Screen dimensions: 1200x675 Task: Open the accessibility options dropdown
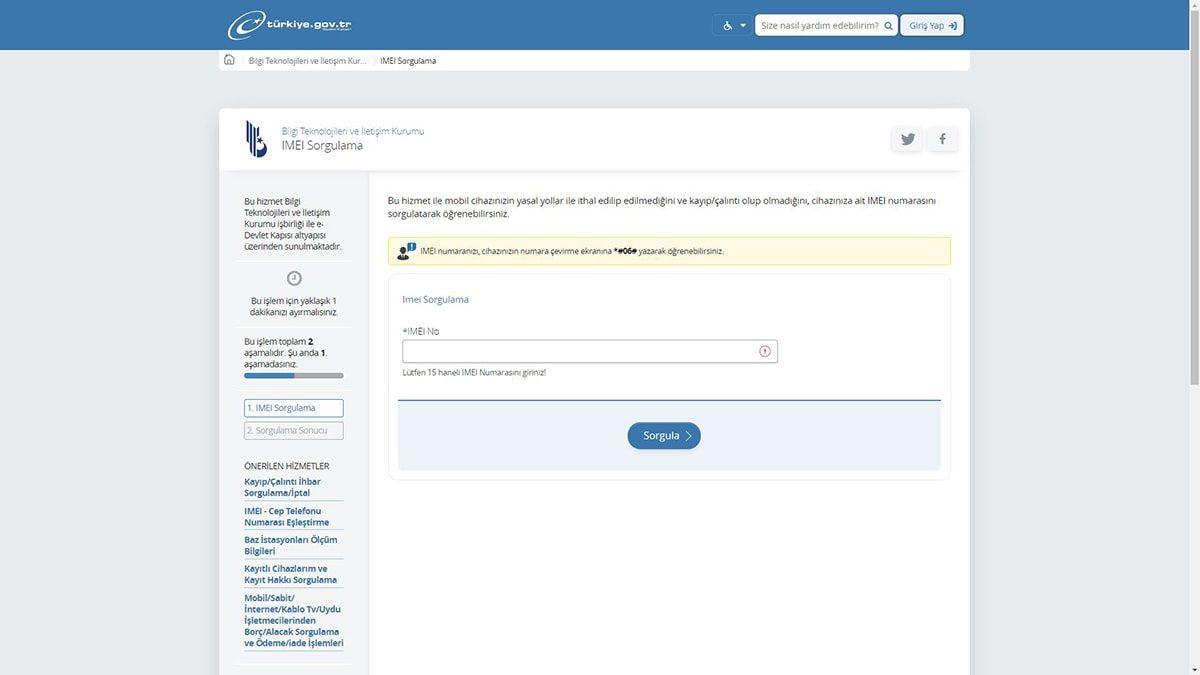click(x=733, y=25)
